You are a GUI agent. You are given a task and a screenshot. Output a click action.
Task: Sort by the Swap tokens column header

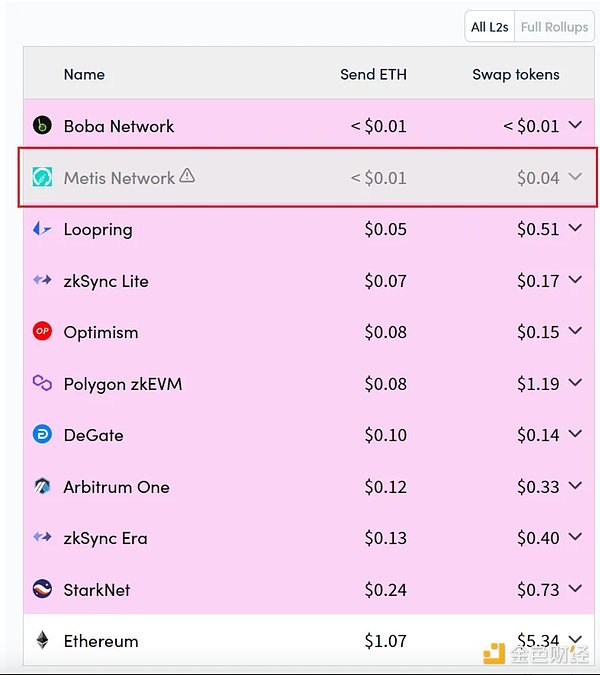(516, 74)
